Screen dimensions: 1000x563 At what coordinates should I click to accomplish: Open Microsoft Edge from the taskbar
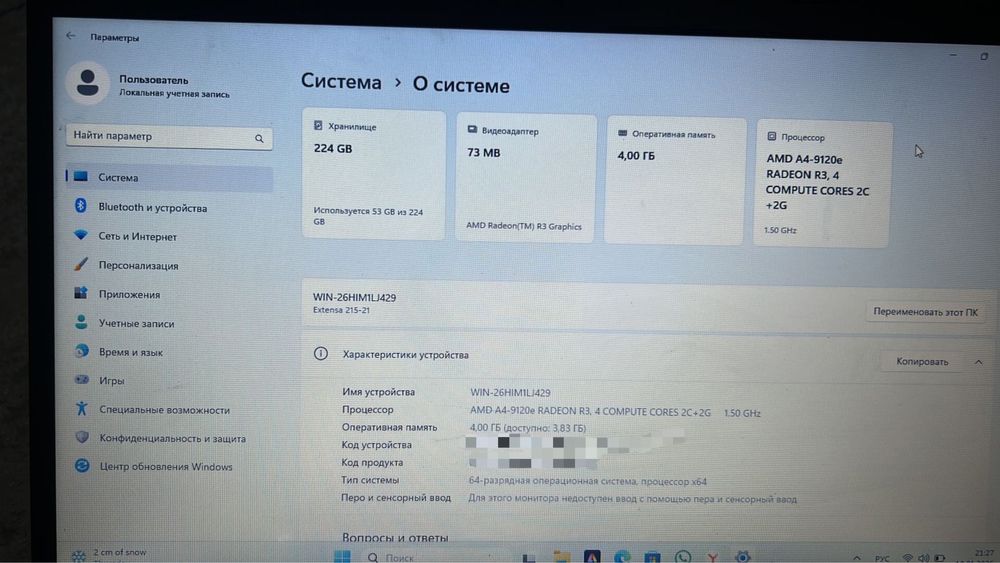coord(622,557)
